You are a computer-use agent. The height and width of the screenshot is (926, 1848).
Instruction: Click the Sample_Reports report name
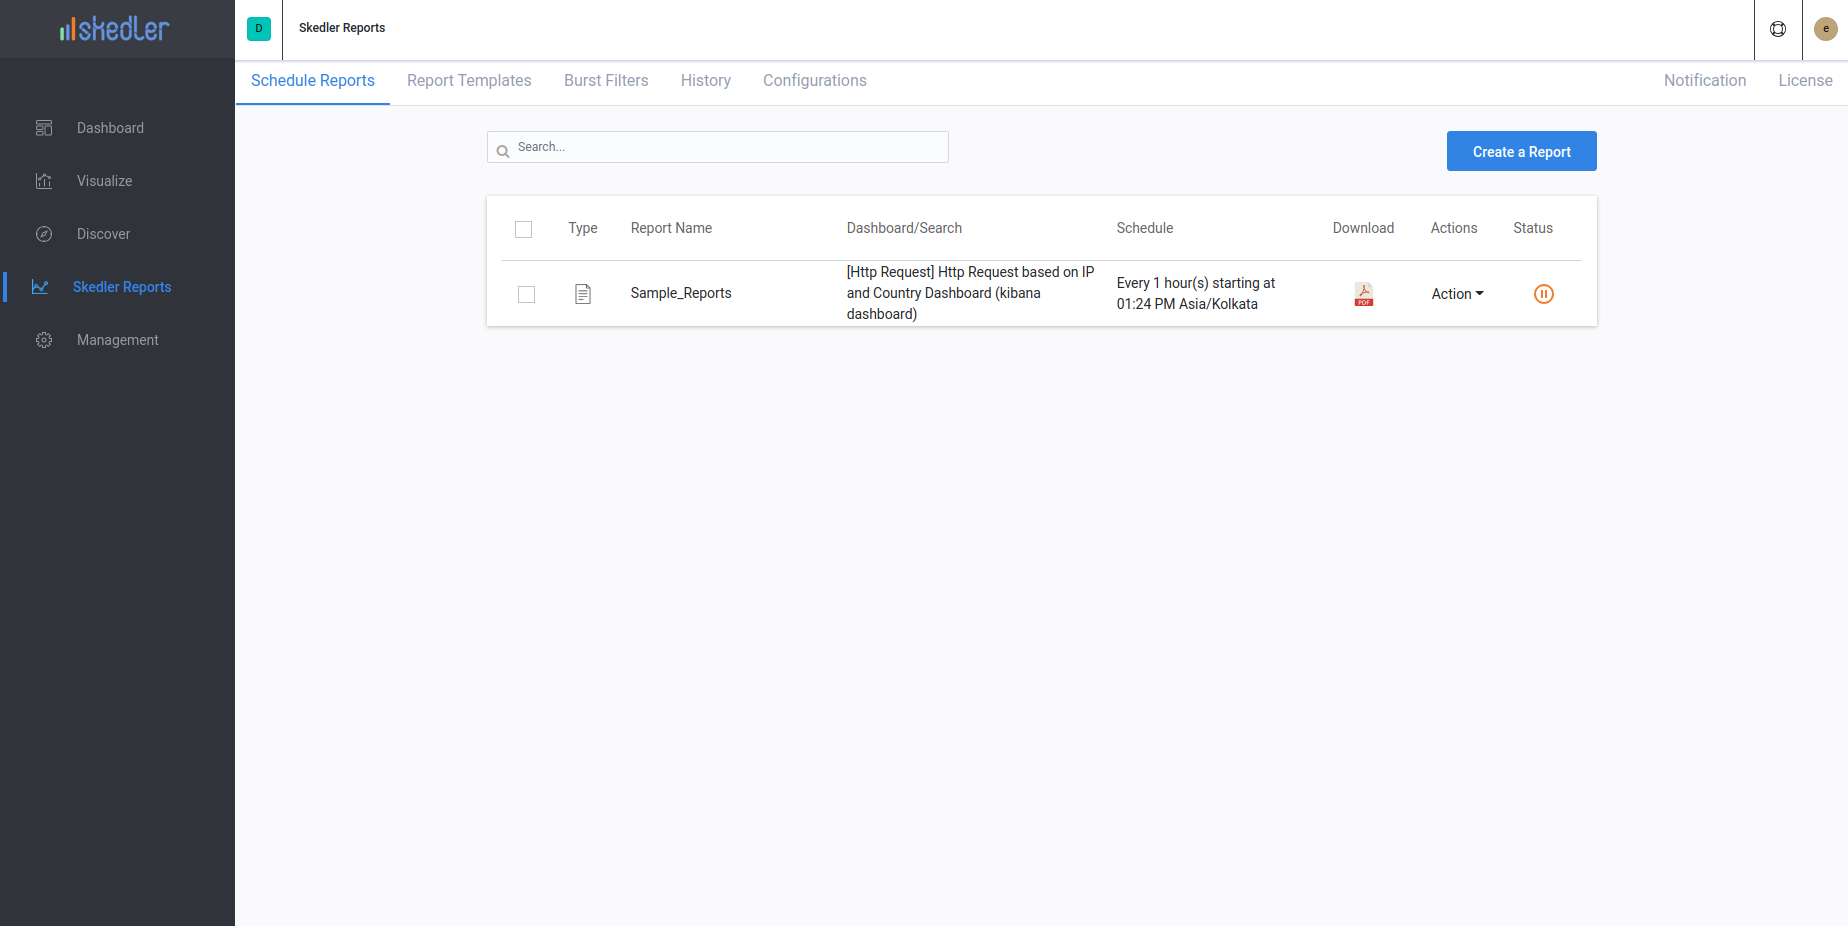click(x=681, y=293)
